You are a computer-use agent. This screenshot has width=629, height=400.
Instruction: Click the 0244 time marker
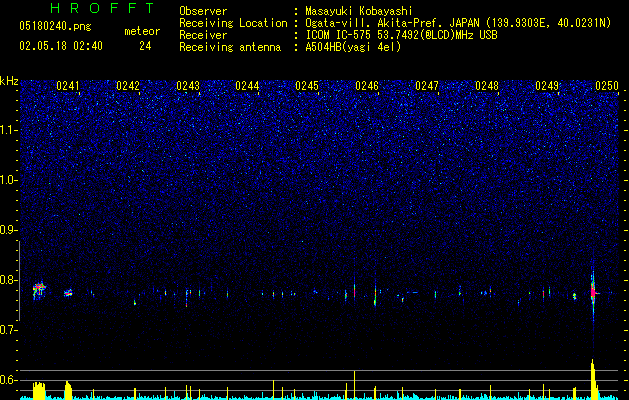(x=248, y=86)
